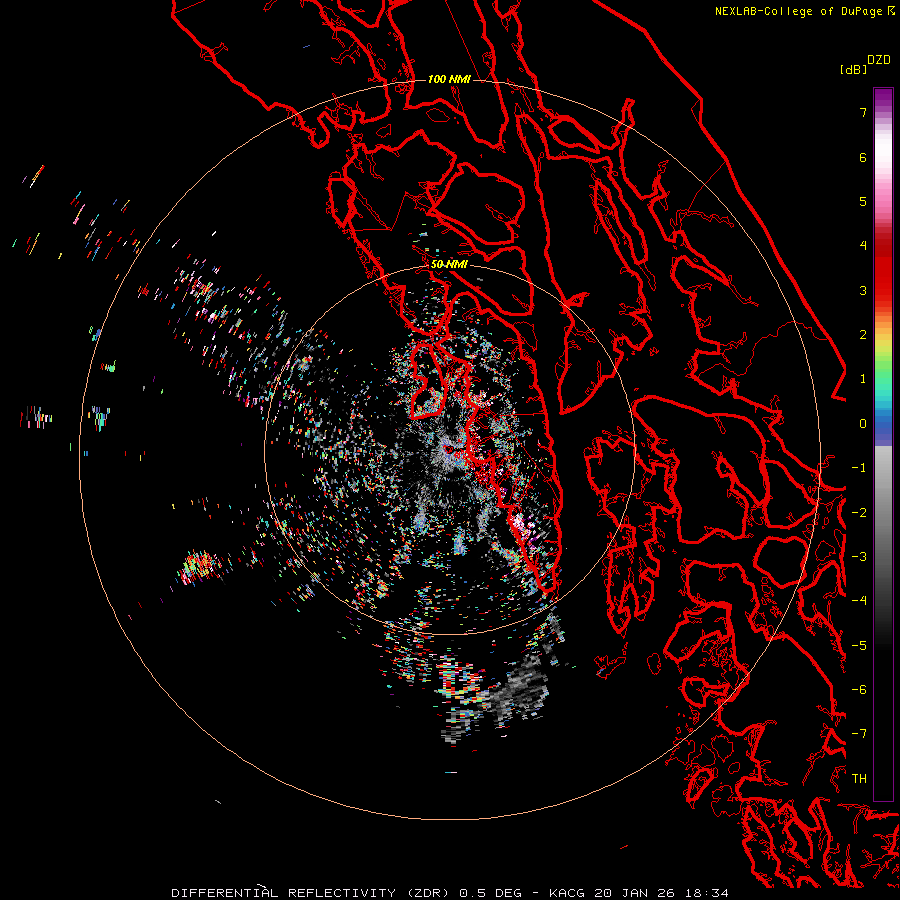Click the KACG station identifier in caption
Screen dimensions: 900x900
pyautogui.click(x=569, y=893)
